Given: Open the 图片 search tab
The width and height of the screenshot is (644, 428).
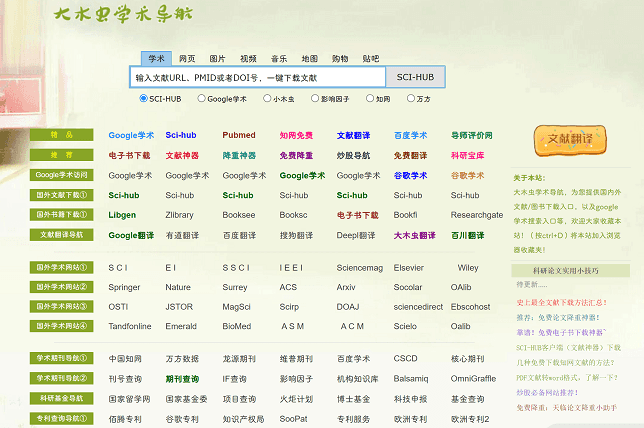Looking at the screenshot, I should coord(218,58).
